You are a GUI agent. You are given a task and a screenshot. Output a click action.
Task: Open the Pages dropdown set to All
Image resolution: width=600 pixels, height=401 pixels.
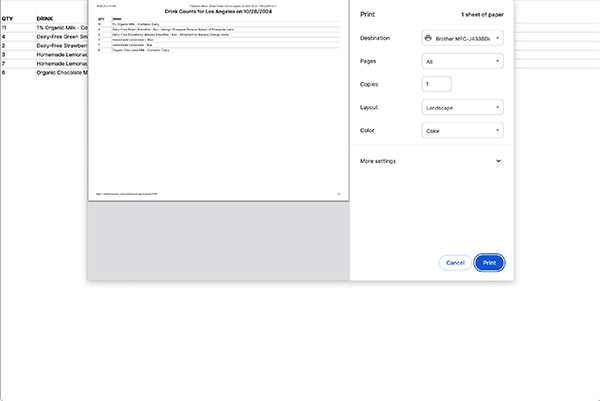462,61
